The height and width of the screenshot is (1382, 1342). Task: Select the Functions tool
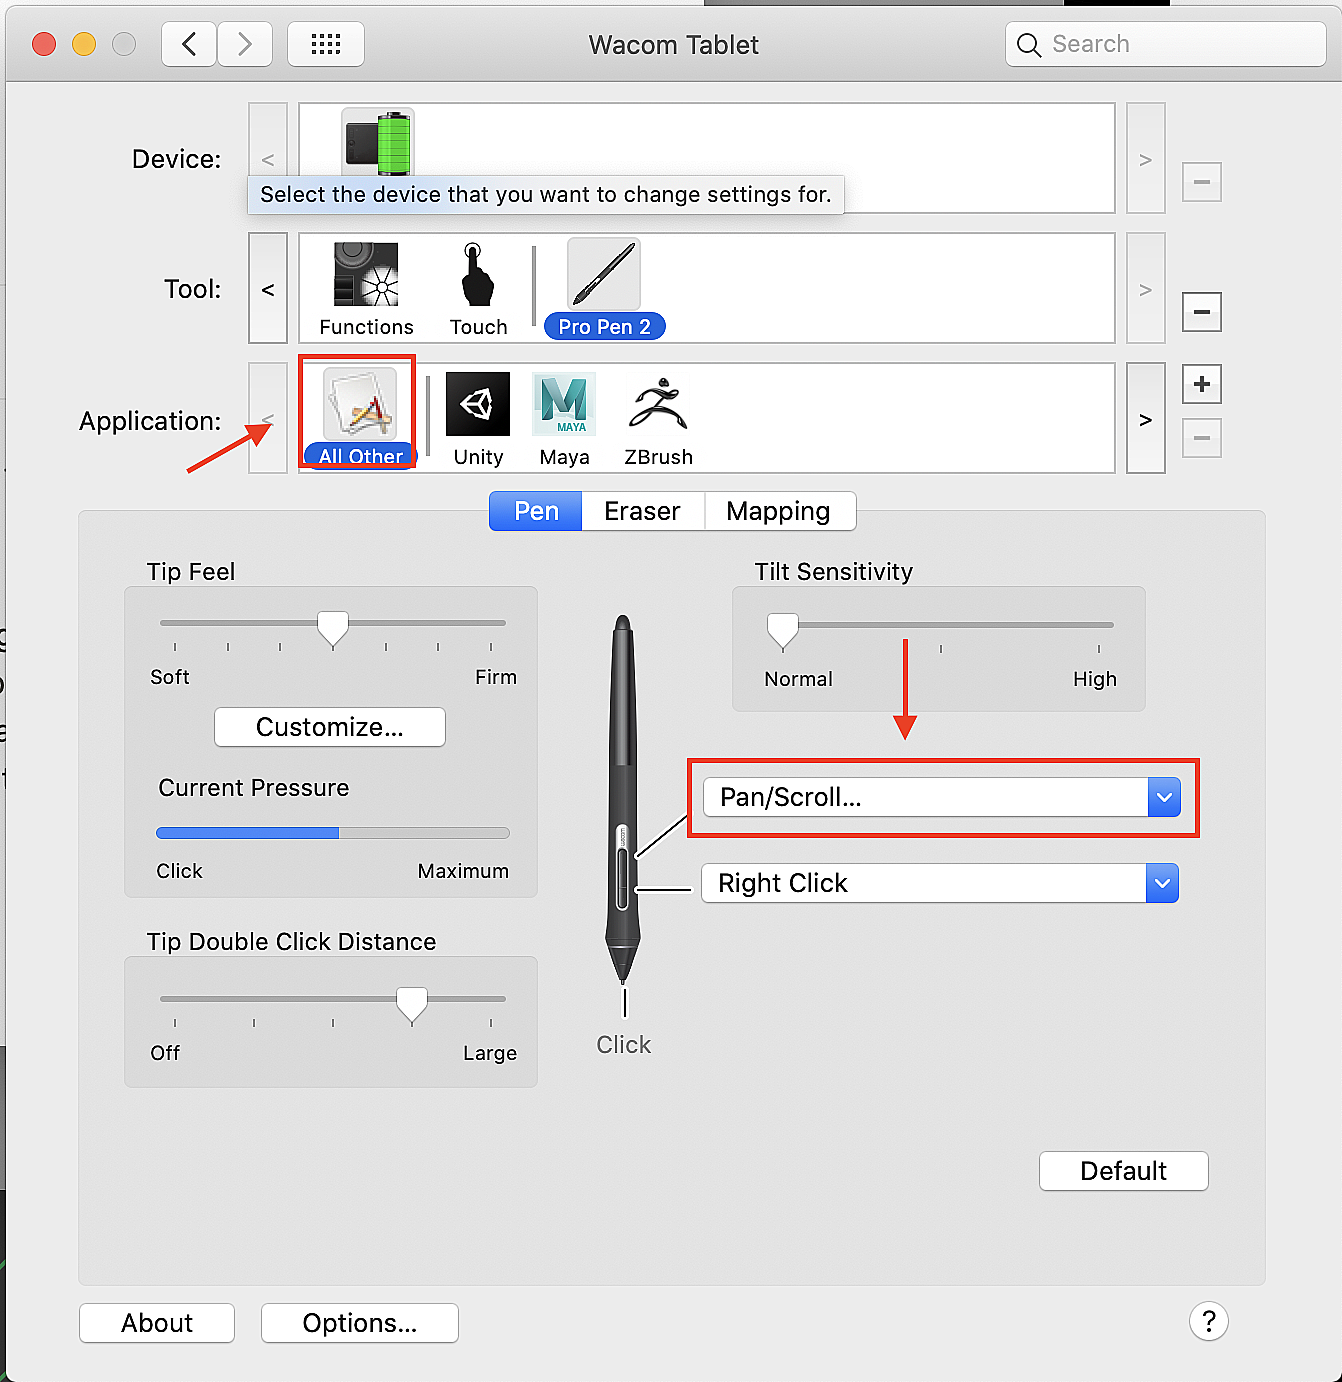click(366, 288)
